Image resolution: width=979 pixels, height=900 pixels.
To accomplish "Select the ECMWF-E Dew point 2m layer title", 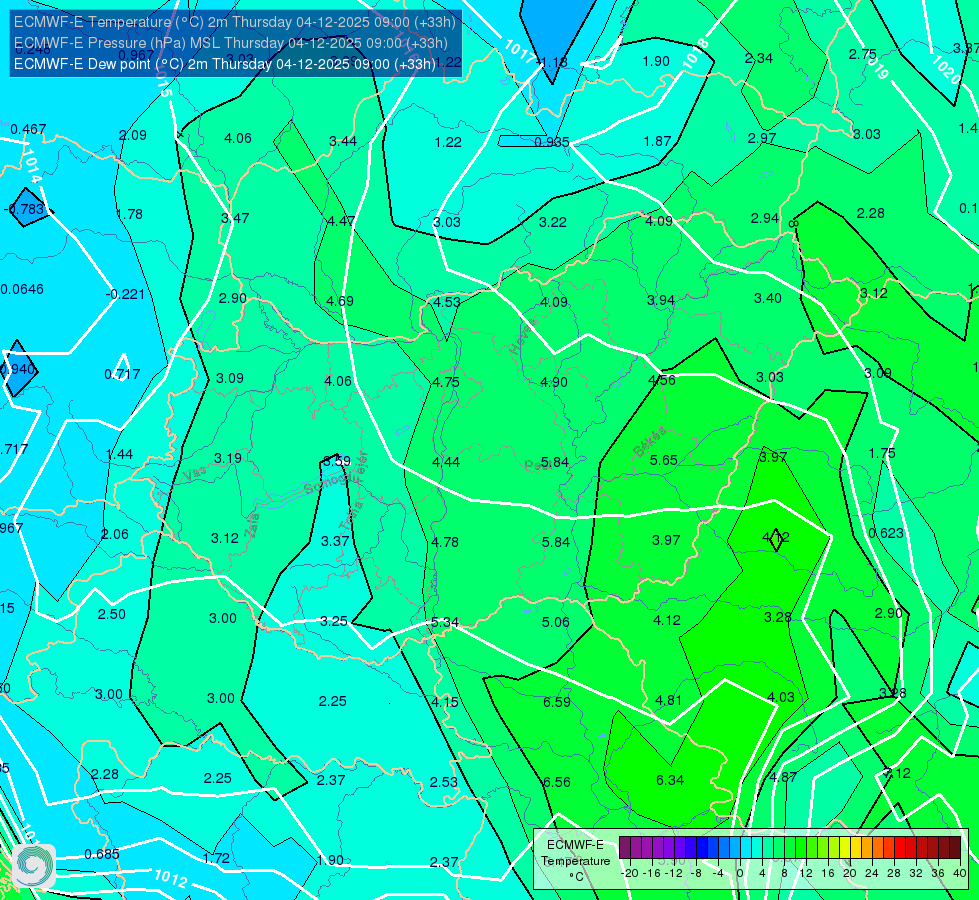I will tap(225, 64).
